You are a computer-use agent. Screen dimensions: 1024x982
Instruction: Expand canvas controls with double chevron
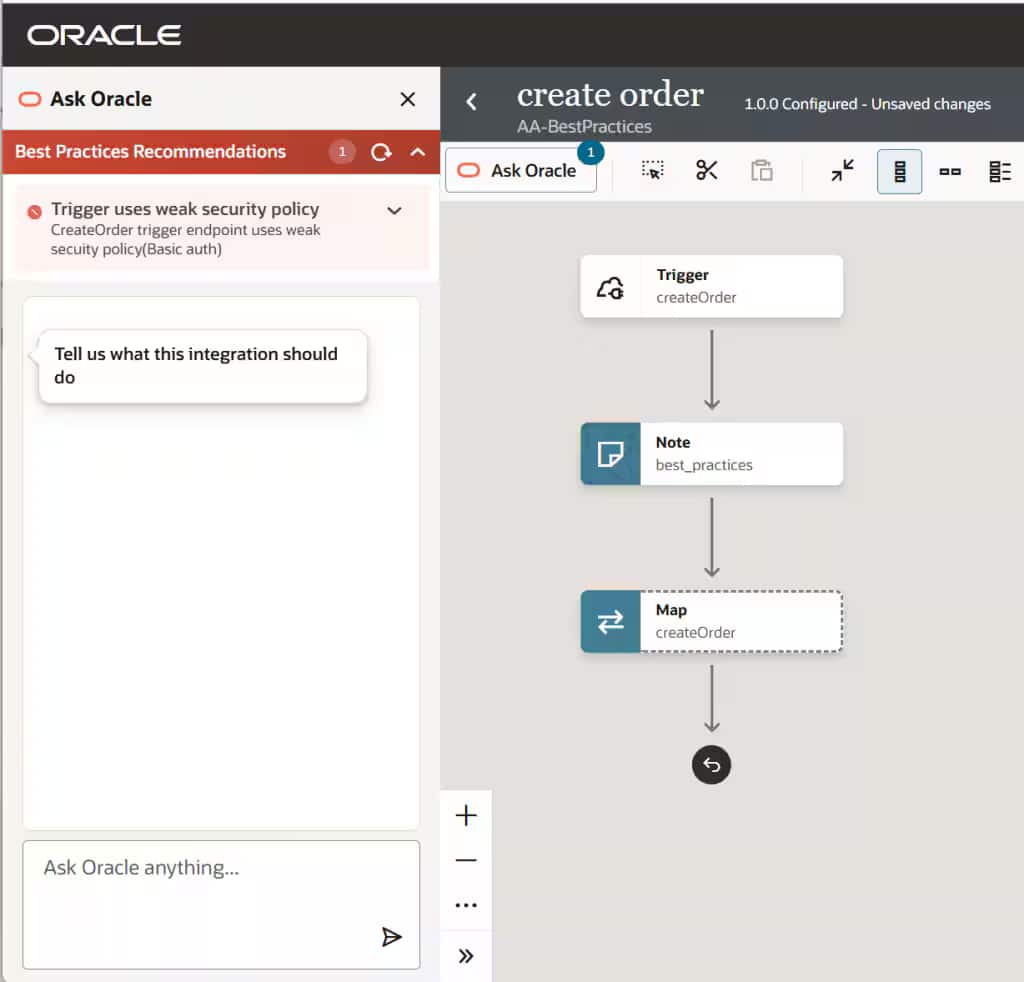466,956
